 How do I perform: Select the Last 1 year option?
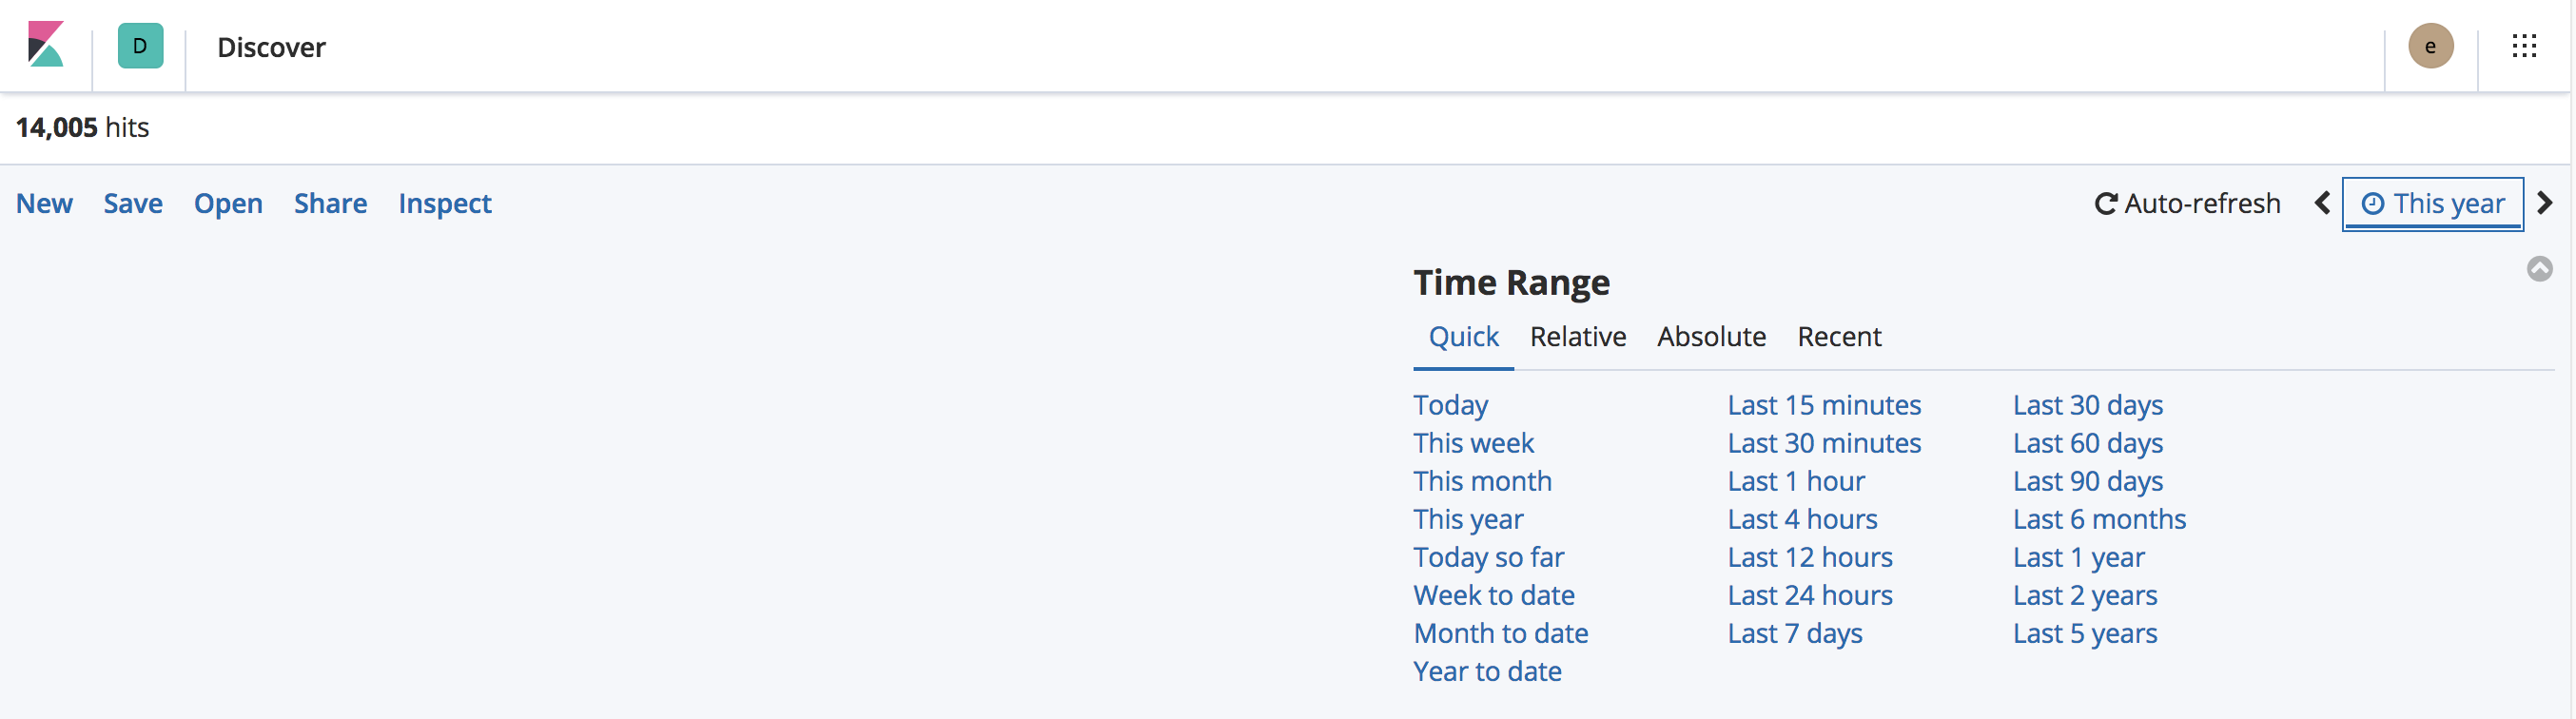(2078, 557)
